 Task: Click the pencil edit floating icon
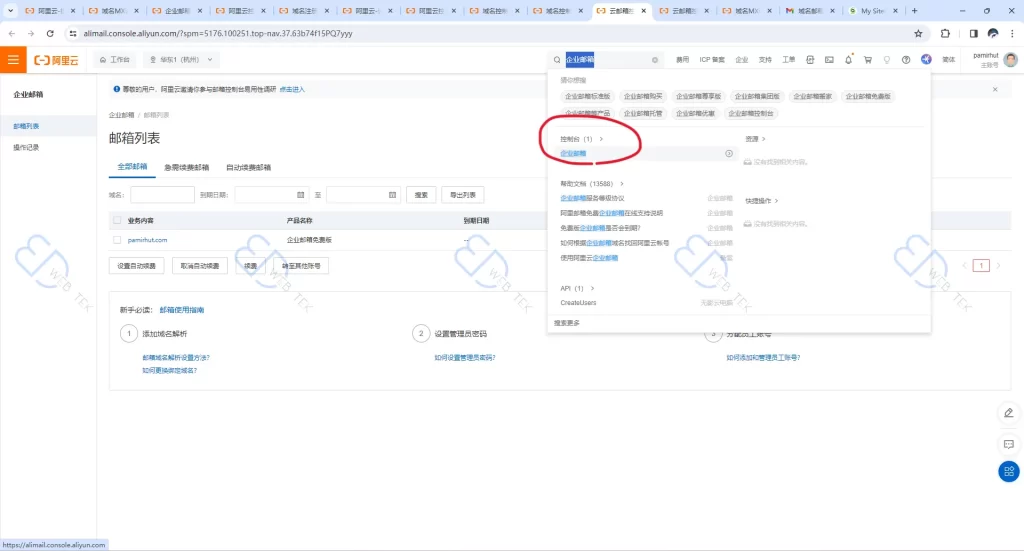click(x=1008, y=413)
